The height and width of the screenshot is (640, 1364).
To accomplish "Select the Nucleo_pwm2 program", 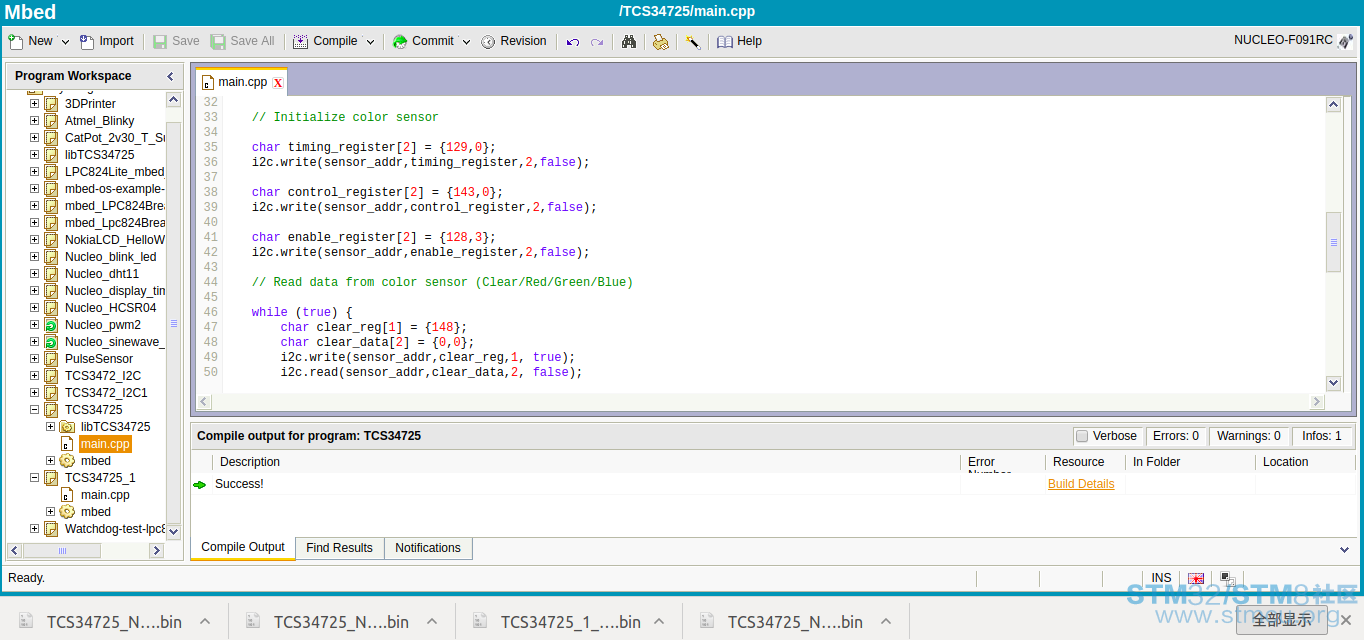I will pyautogui.click(x=103, y=325).
